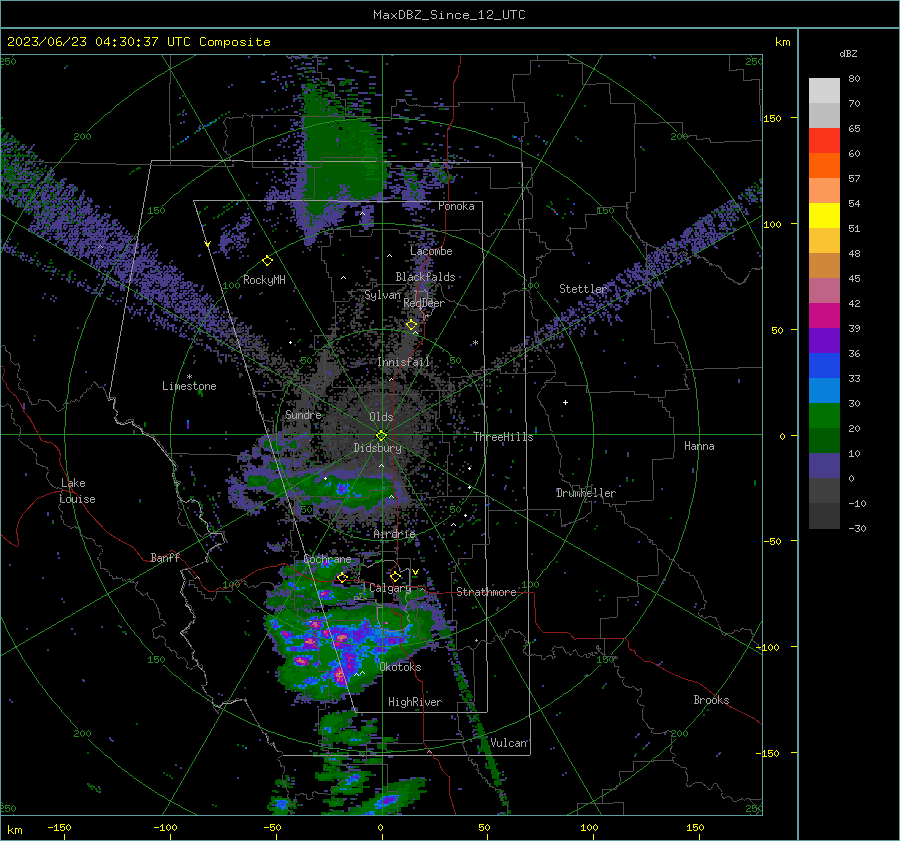Click the Brooks city label
Screen dimensions: 900x841
711,700
